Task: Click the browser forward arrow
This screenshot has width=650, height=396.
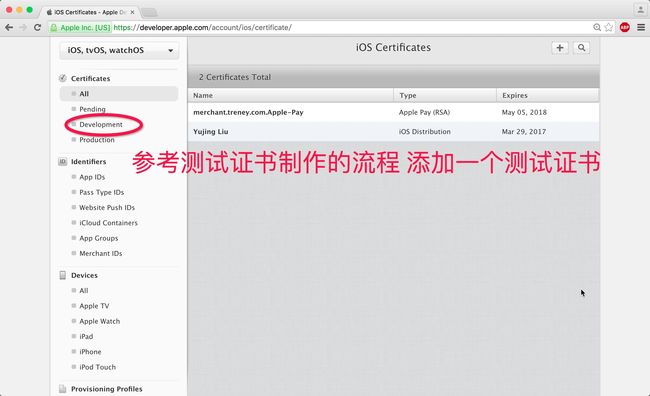Action: click(23, 27)
